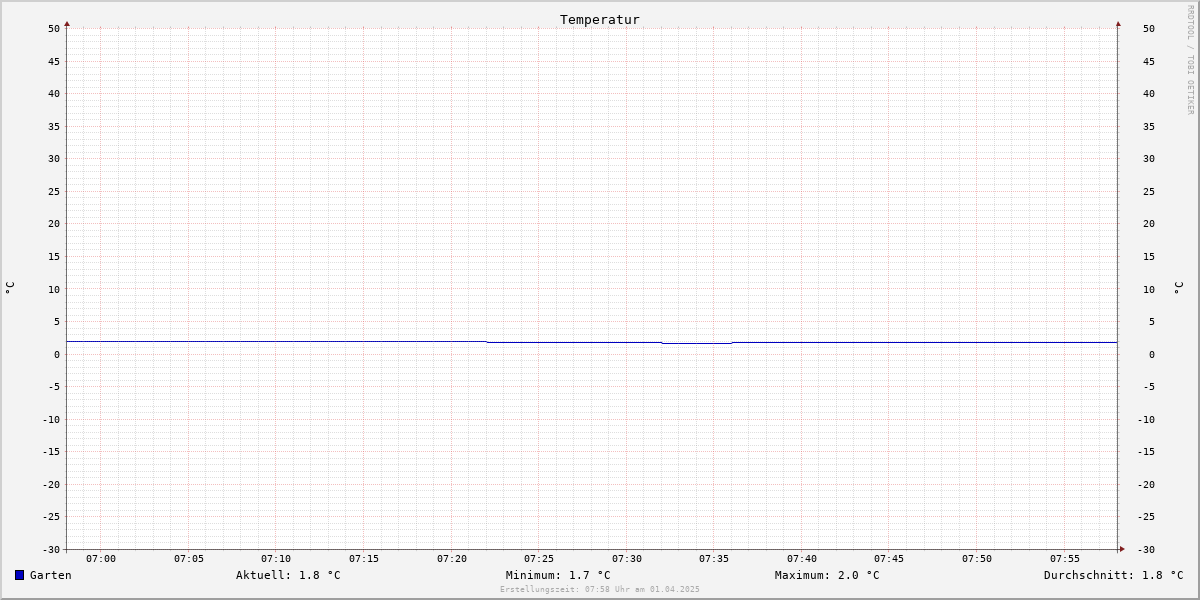Click the red arrow ending the time axis
This screenshot has height=600, width=1200.
tap(1122, 548)
